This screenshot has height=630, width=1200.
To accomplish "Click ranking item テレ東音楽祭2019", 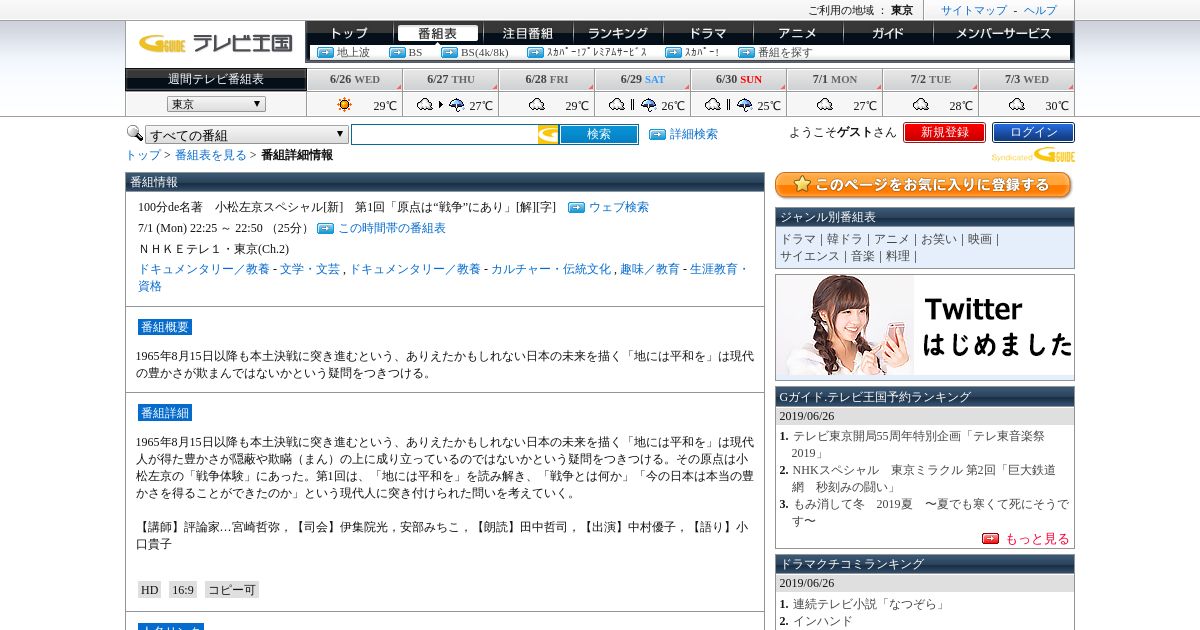I will [918, 444].
